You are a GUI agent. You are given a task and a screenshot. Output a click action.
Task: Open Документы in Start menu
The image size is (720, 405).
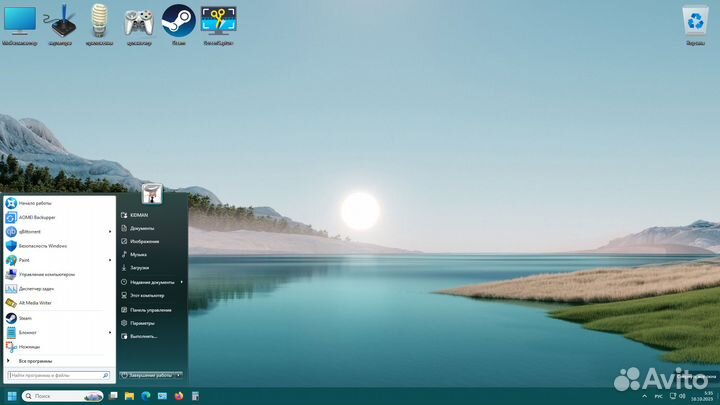142,228
